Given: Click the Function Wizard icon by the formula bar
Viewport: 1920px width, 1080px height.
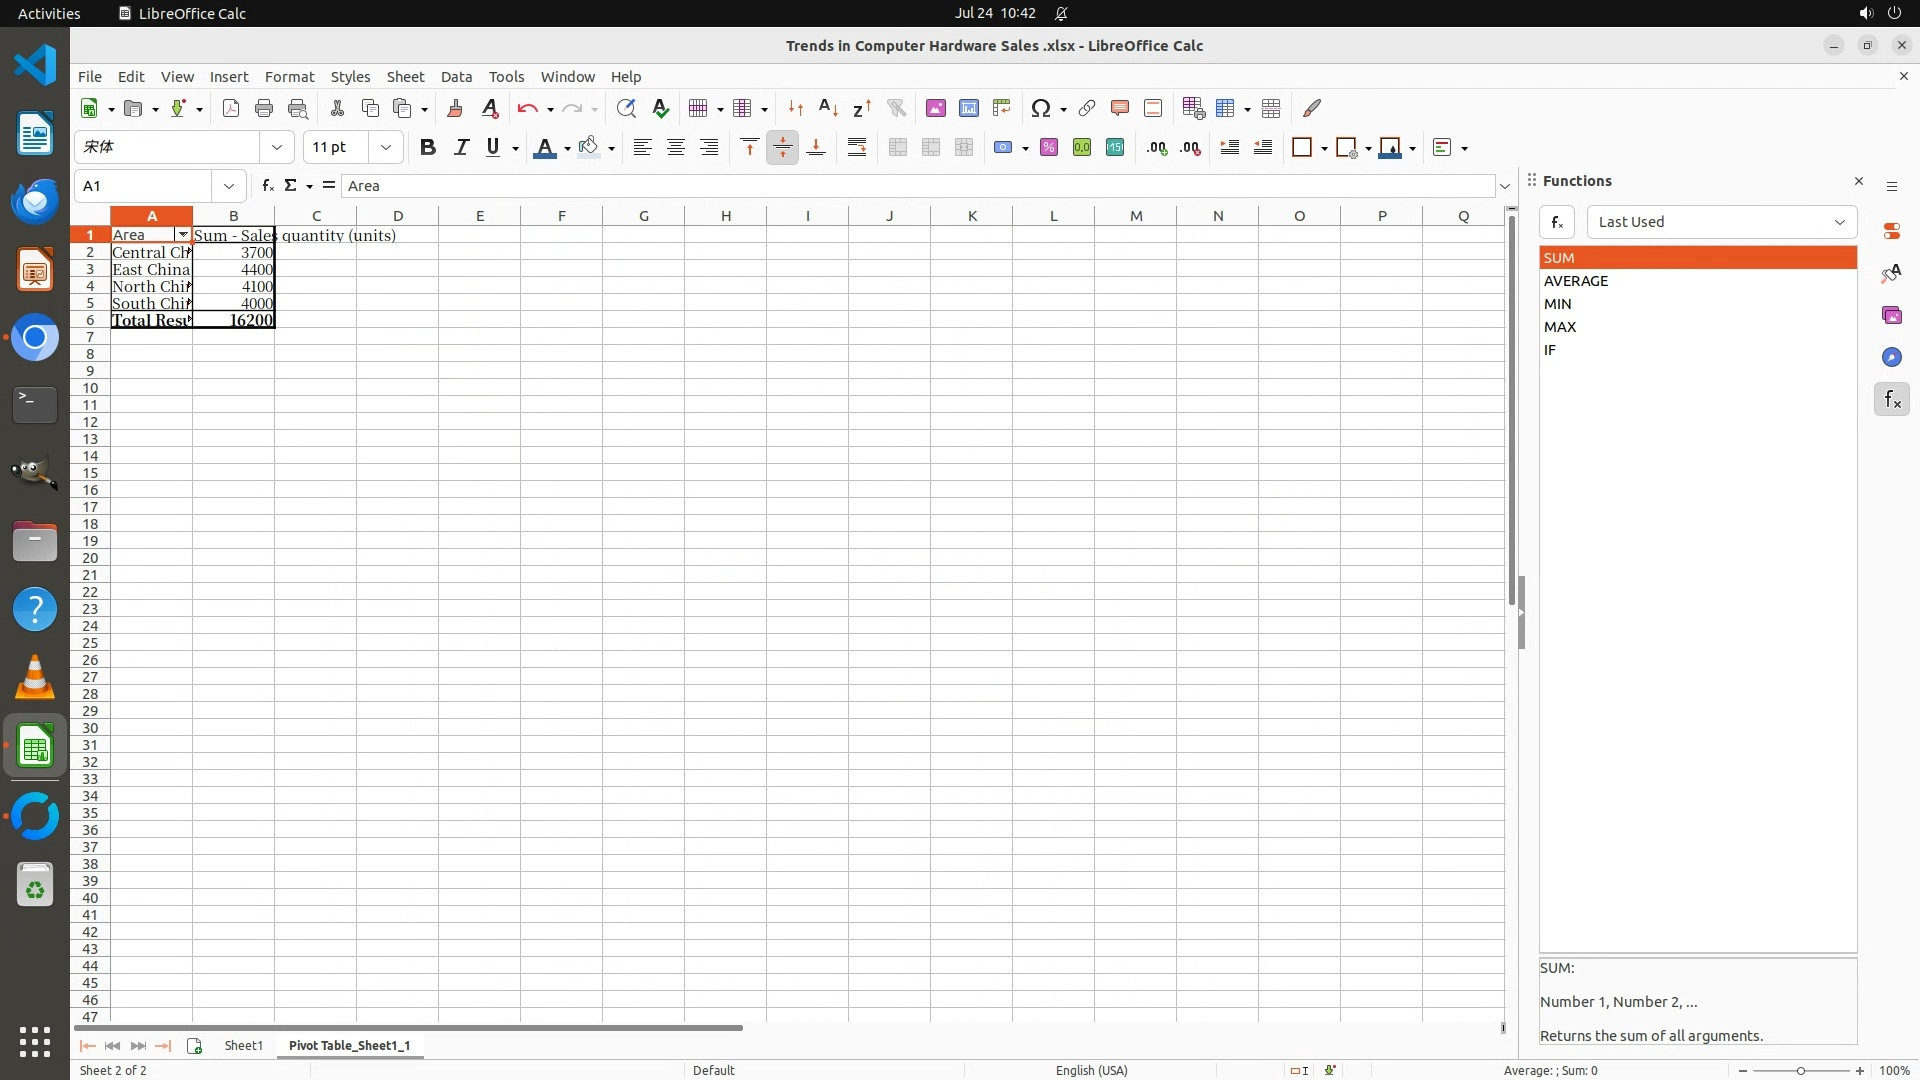Looking at the screenshot, I should coord(267,185).
